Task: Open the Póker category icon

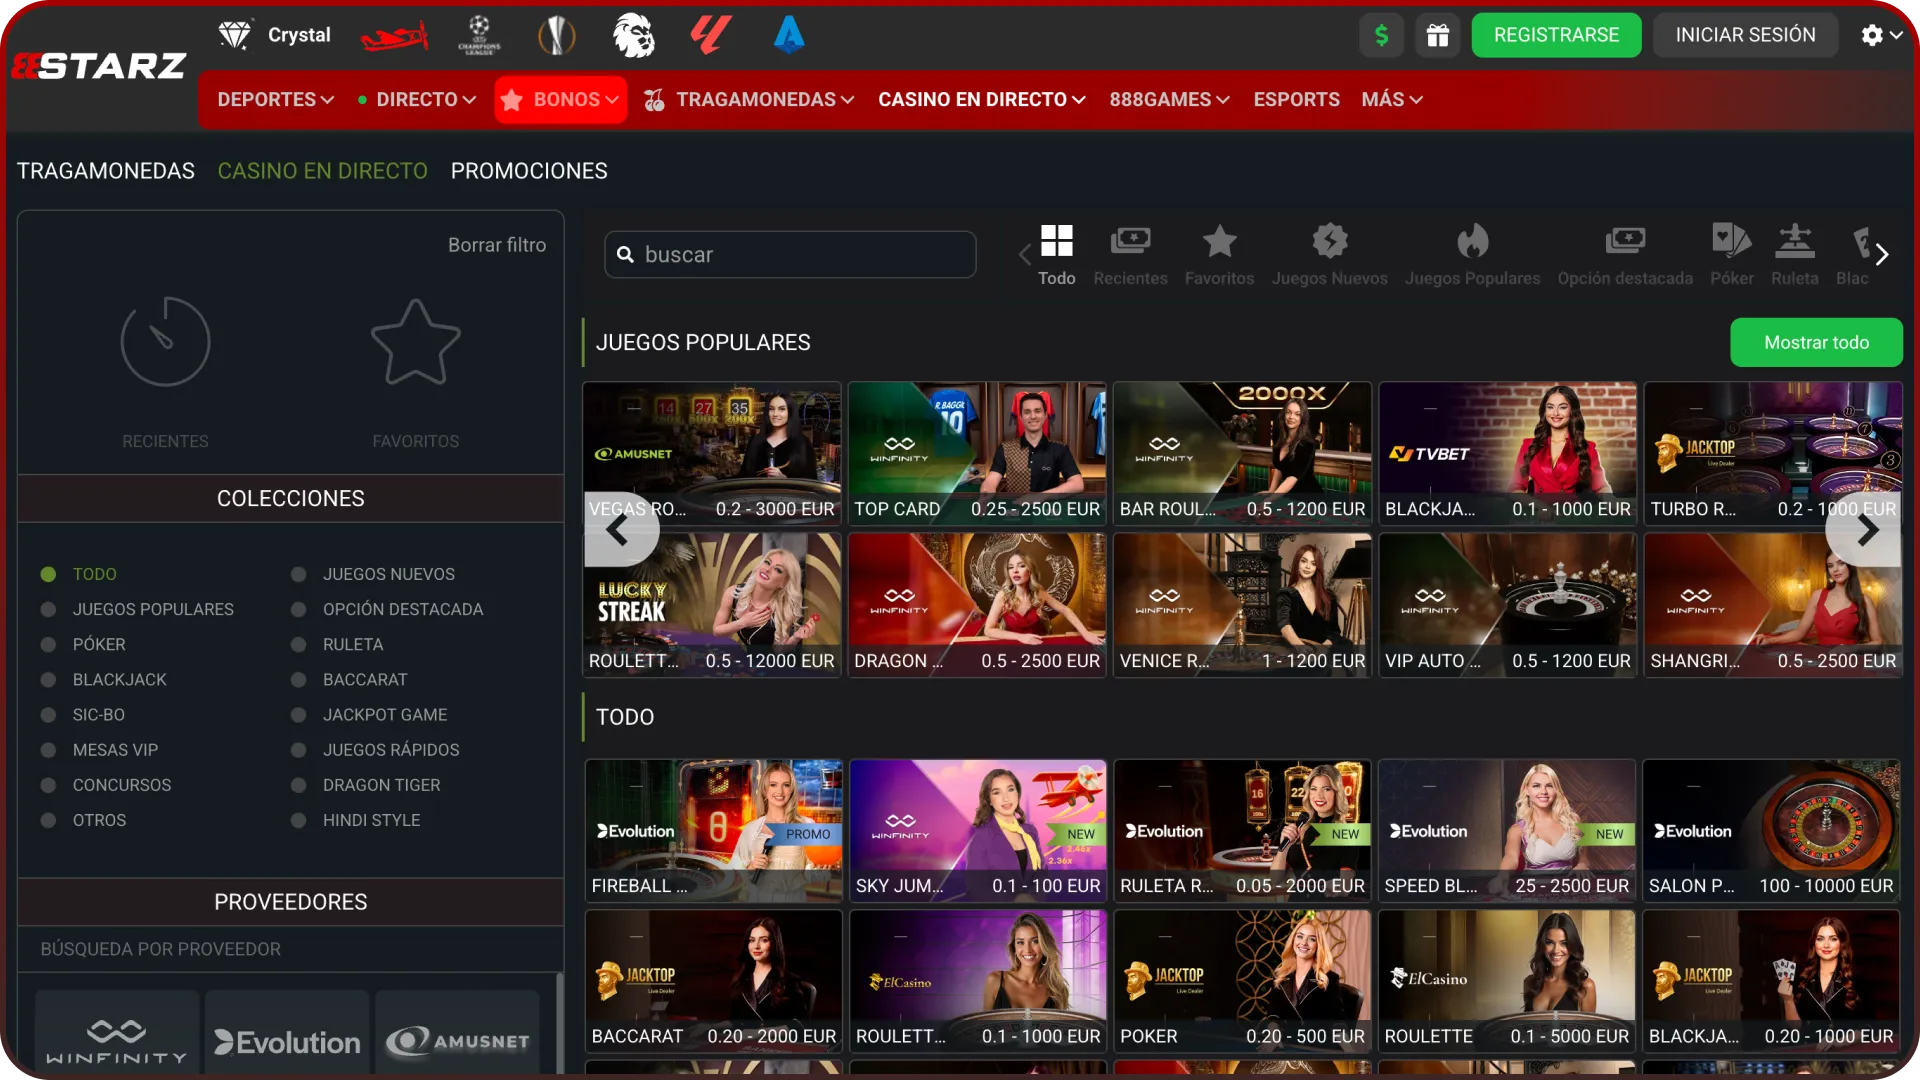Action: [x=1731, y=243]
